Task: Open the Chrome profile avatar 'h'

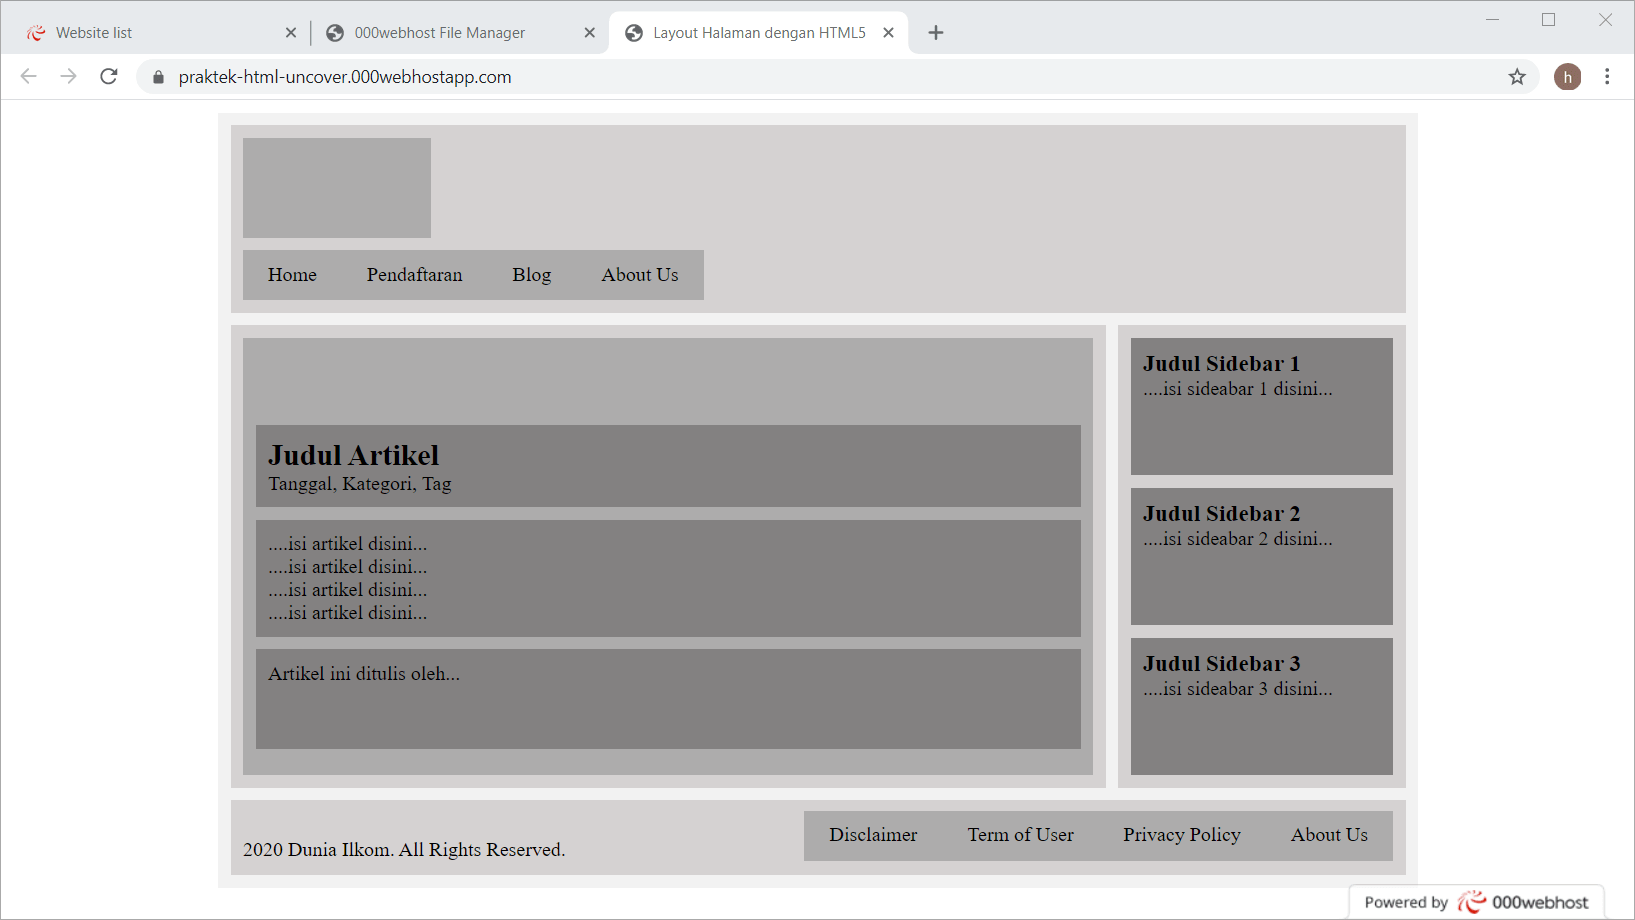Action: click(1567, 77)
